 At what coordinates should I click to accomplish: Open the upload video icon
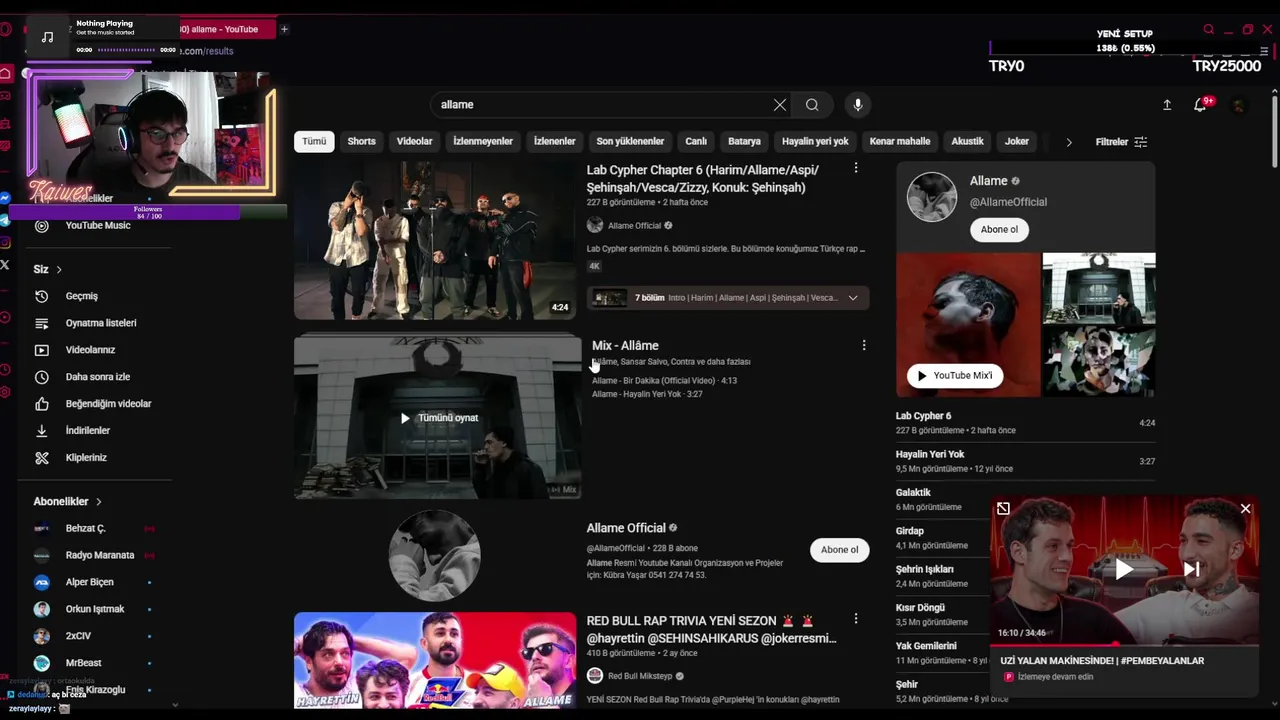coord(1167,105)
